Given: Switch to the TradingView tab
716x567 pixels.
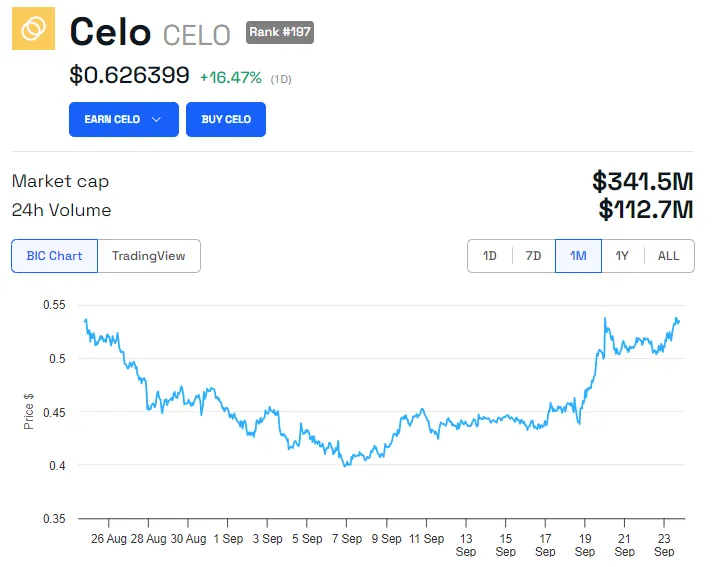Looking at the screenshot, I should point(148,256).
